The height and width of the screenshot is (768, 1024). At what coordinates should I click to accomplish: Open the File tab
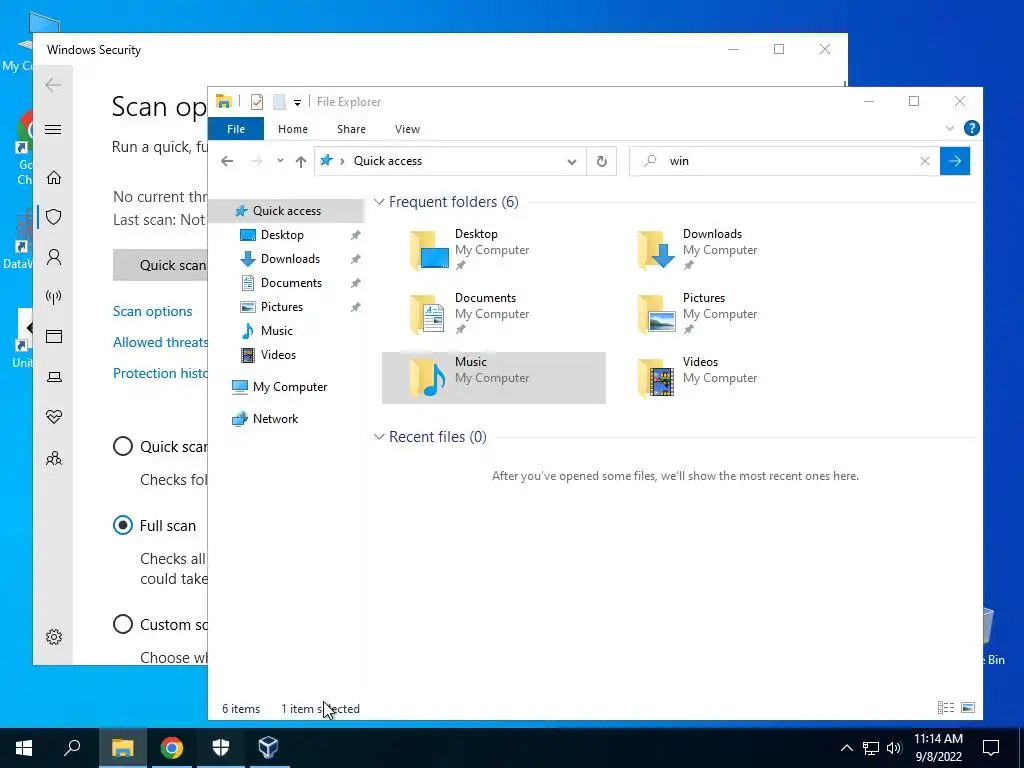tap(236, 129)
